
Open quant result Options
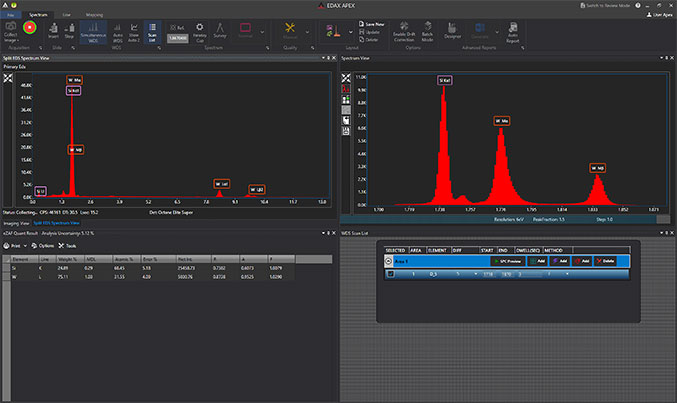coord(43,246)
